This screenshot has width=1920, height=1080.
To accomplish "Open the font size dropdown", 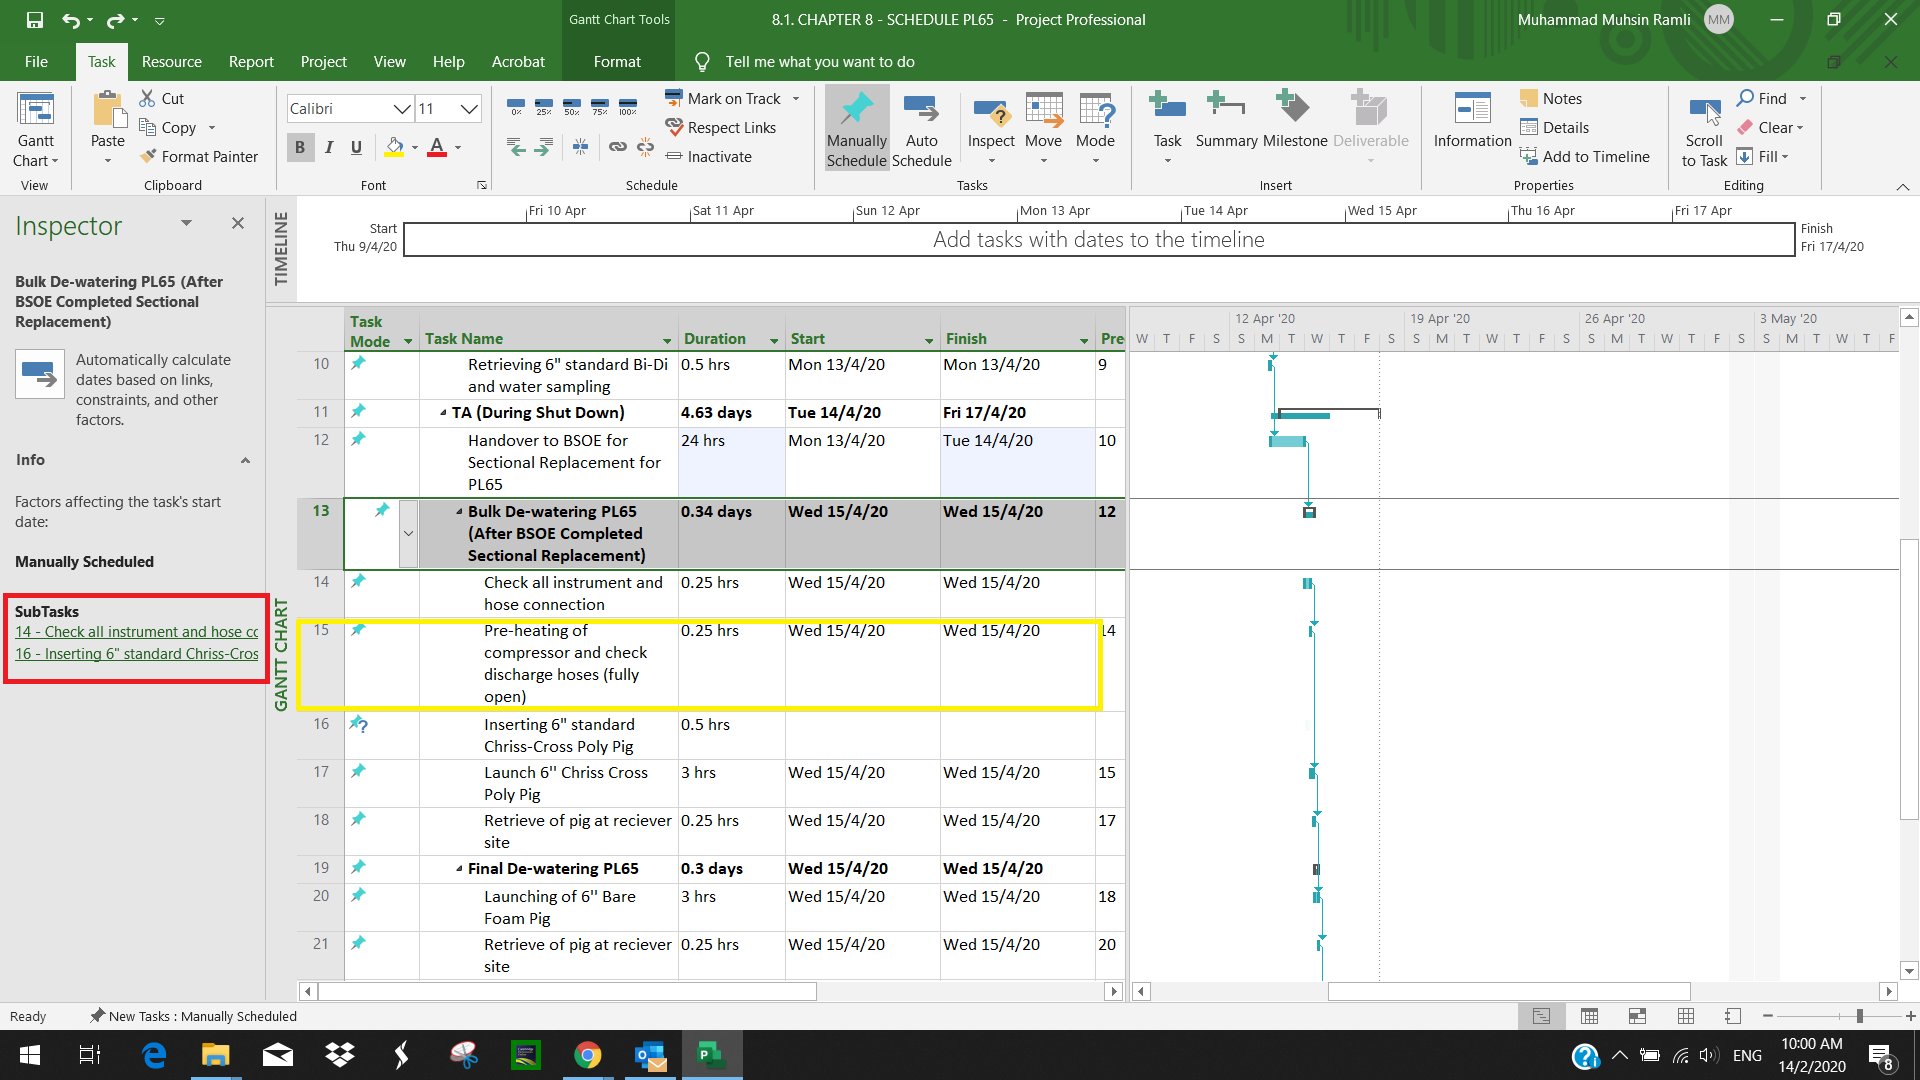I will pos(469,108).
